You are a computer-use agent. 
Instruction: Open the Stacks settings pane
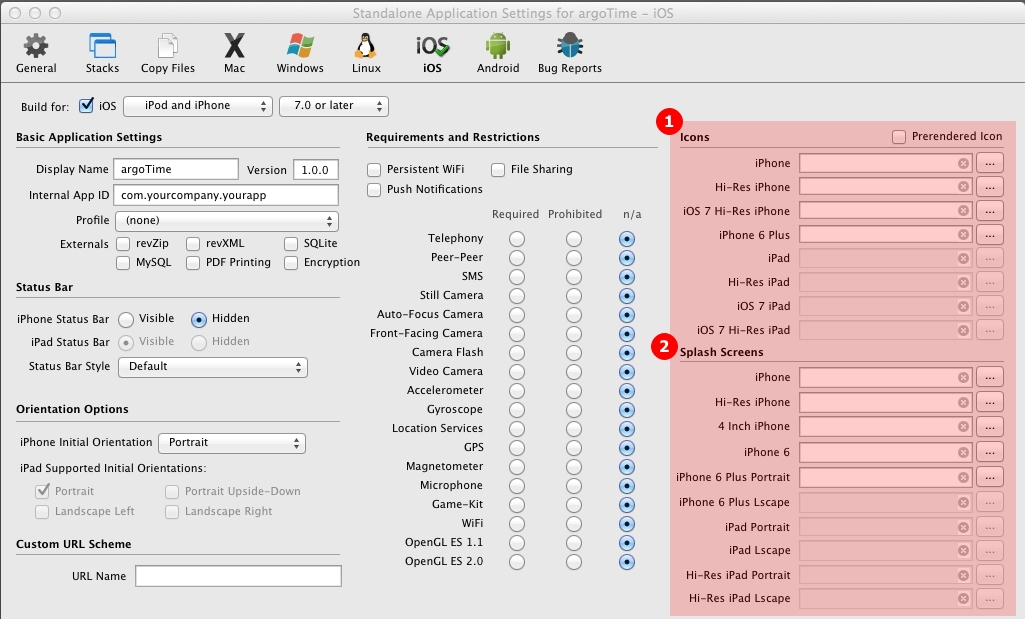(x=103, y=54)
